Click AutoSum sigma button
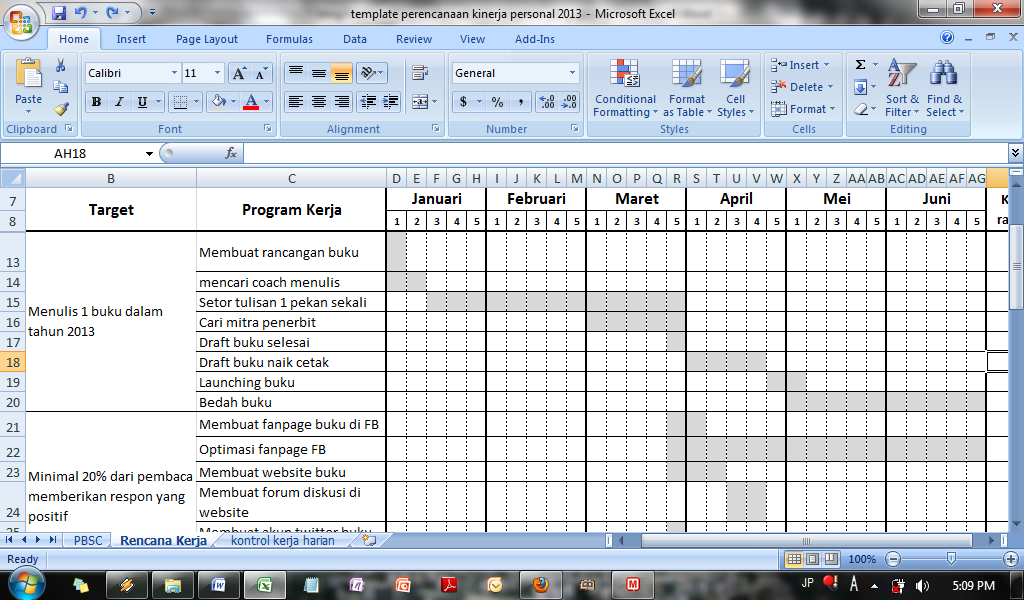 (x=861, y=65)
